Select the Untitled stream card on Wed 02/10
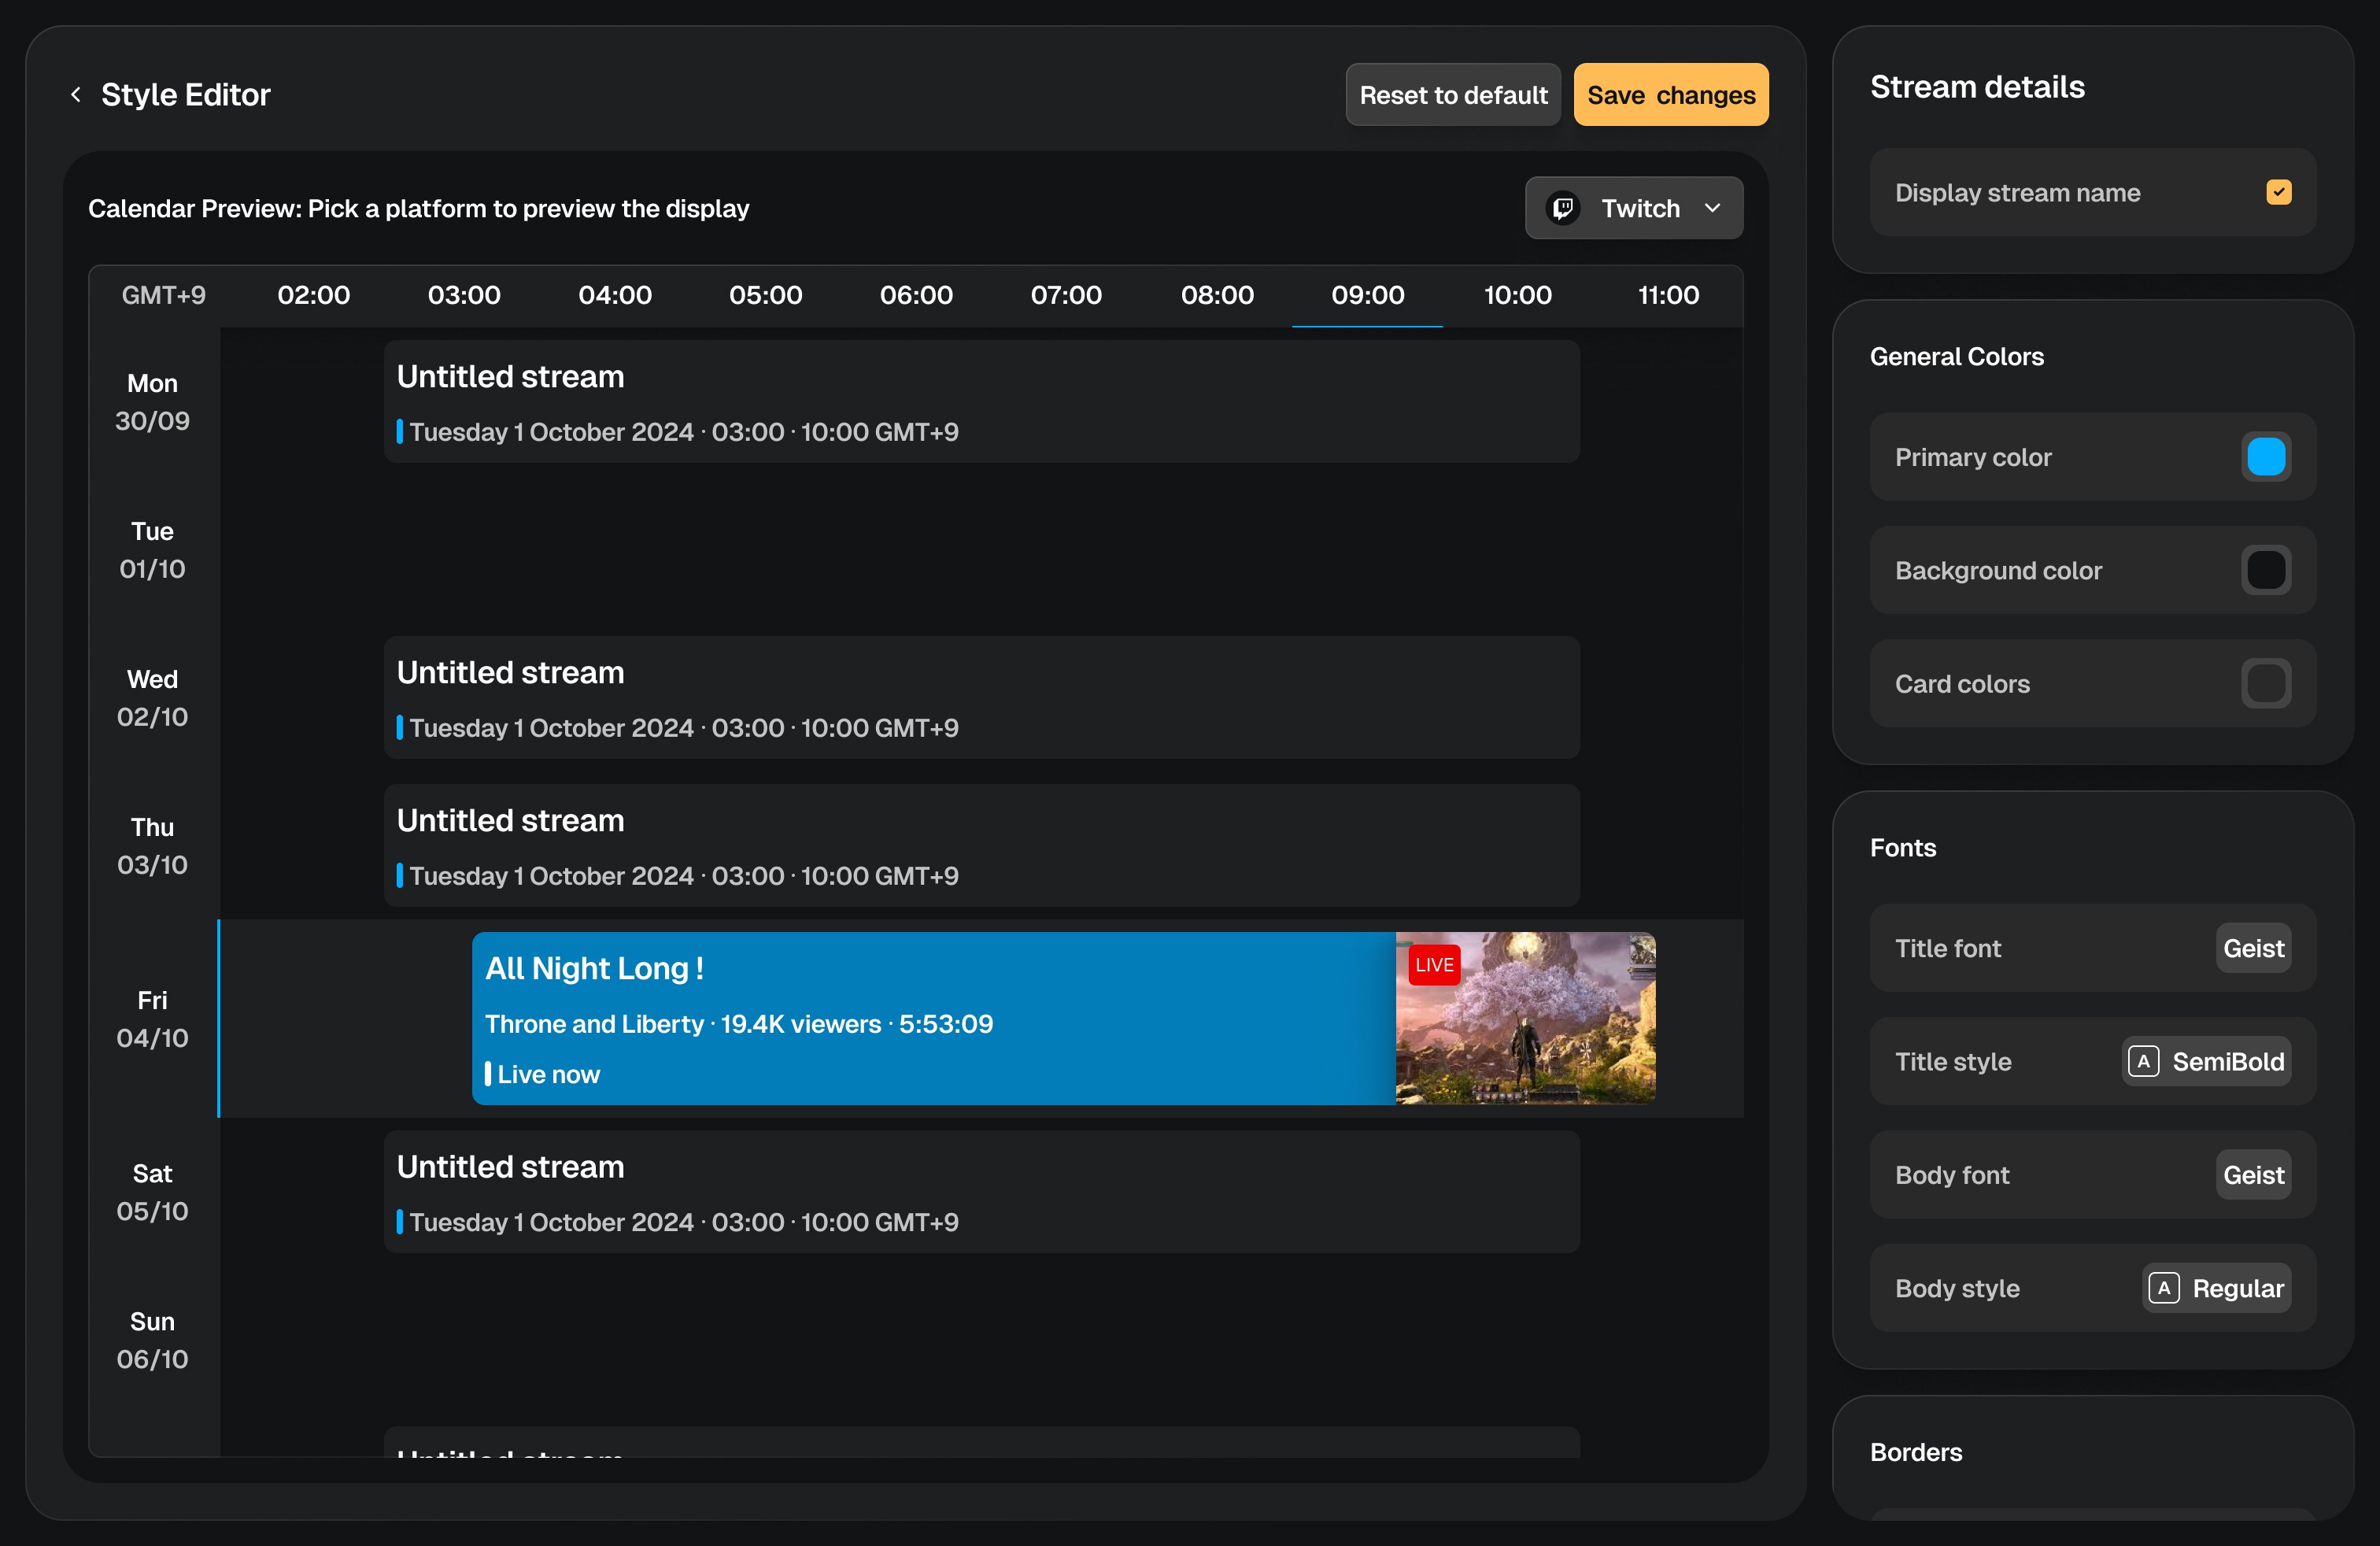The width and height of the screenshot is (2380, 1546). click(981, 698)
